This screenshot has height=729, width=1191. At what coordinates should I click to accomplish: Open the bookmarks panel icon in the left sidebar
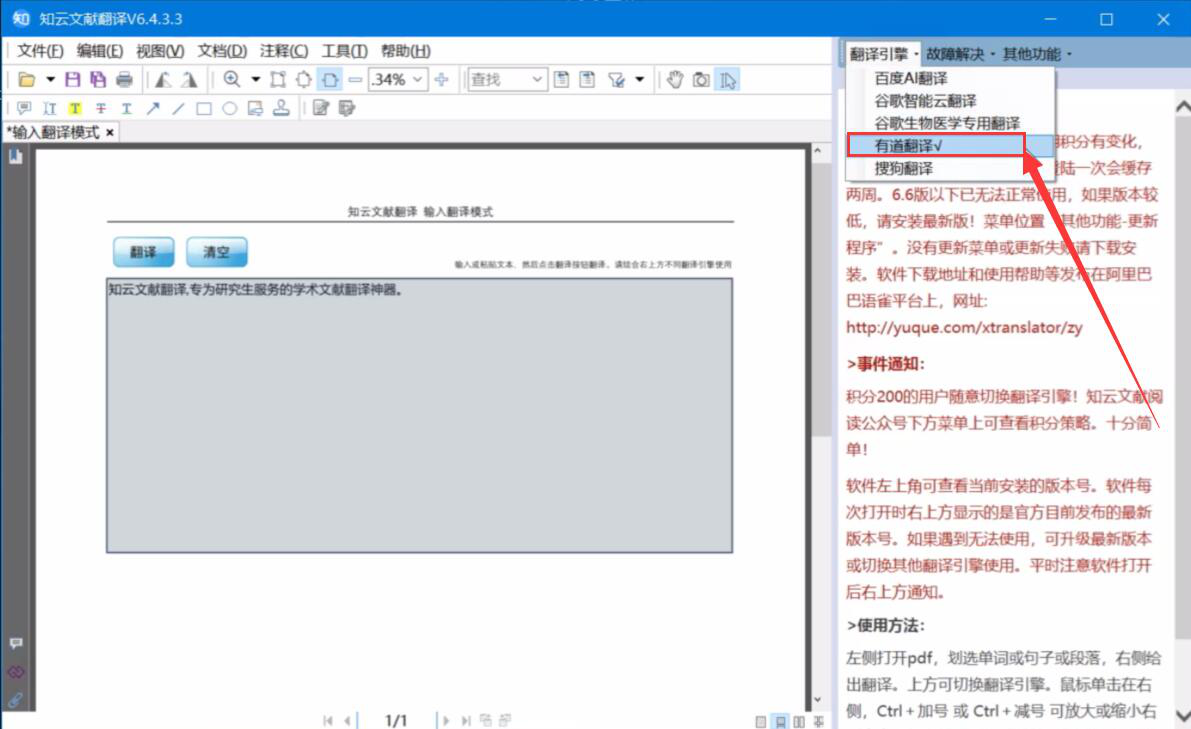point(15,156)
